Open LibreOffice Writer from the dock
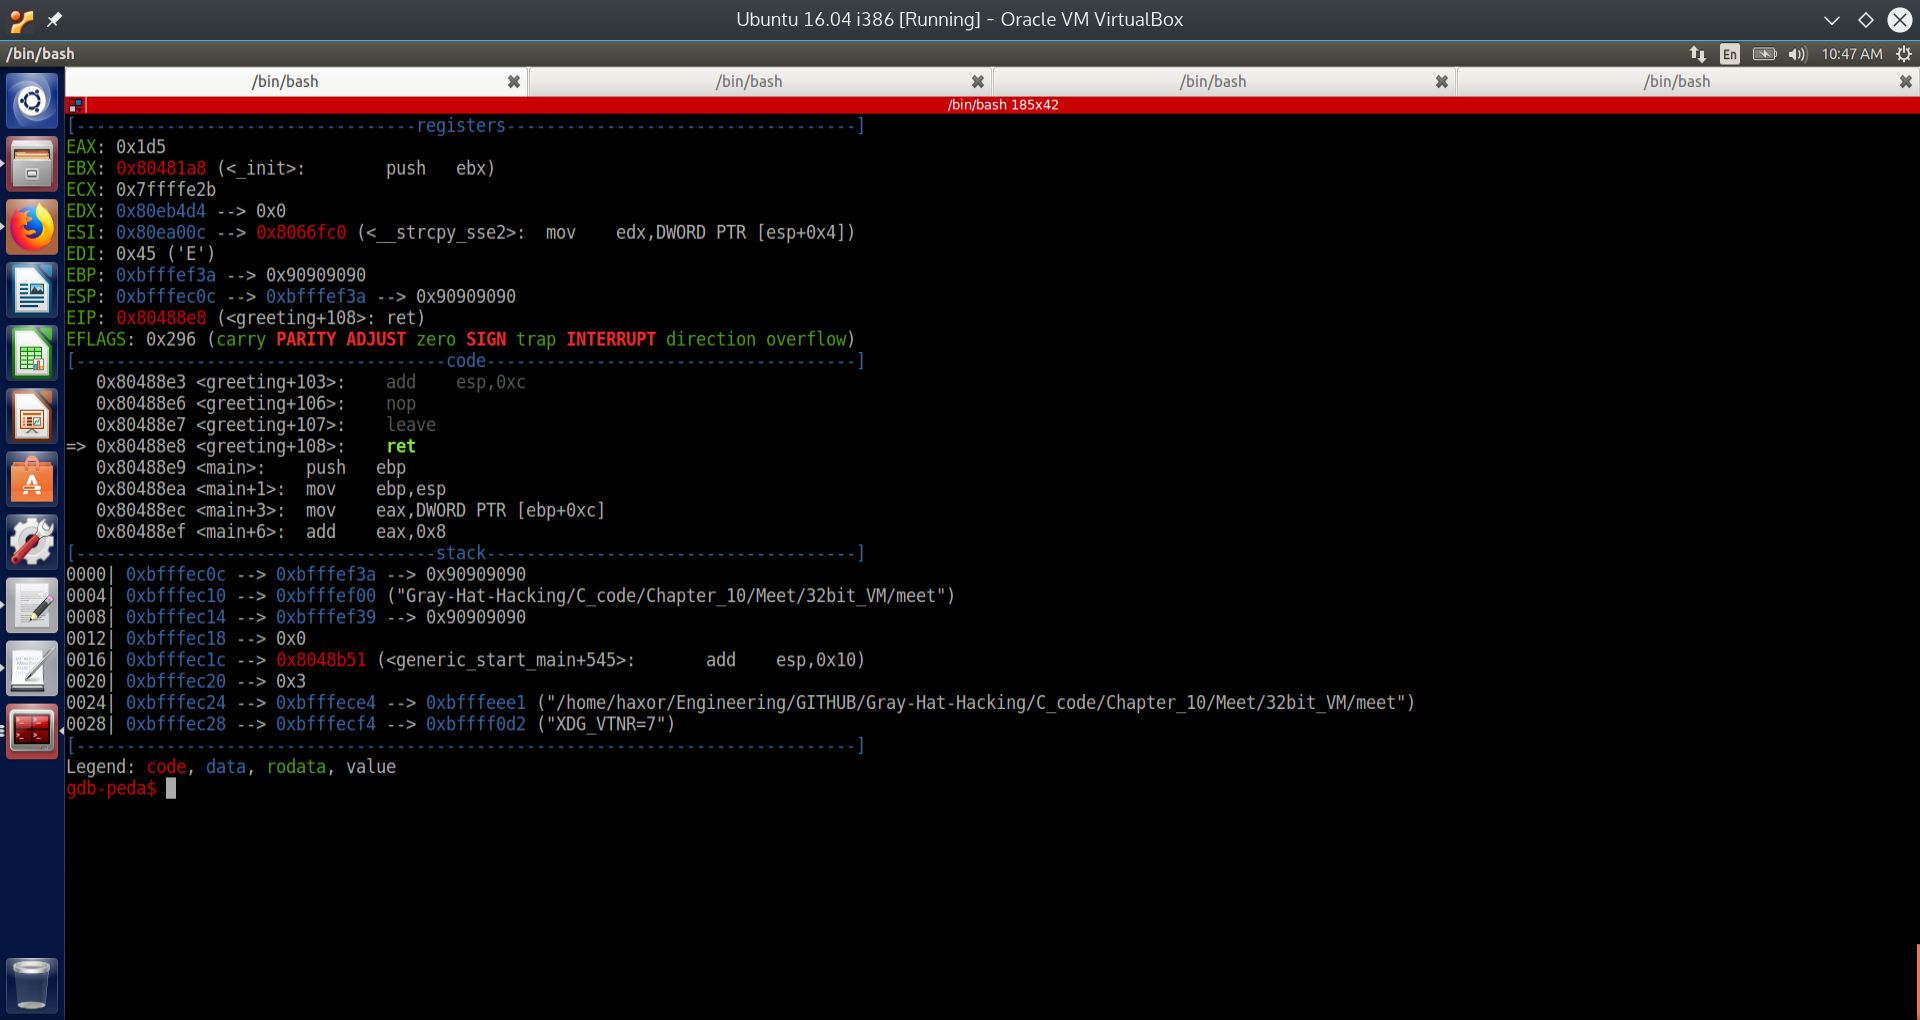This screenshot has width=1920, height=1020. pos(32,292)
